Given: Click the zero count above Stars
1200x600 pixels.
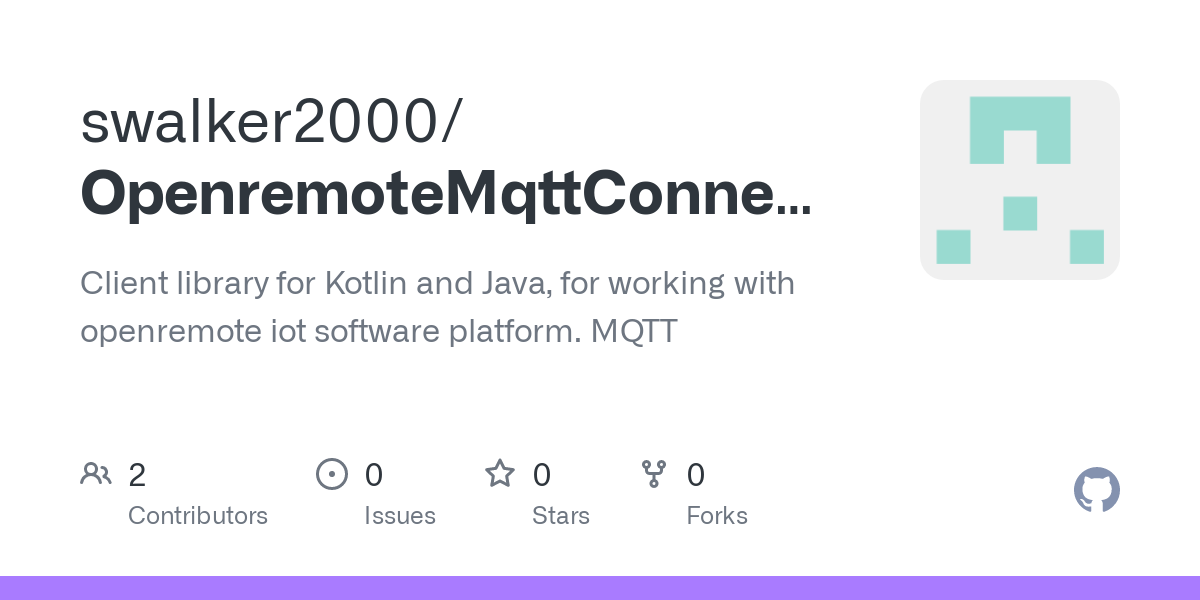Looking at the screenshot, I should coord(542,475).
